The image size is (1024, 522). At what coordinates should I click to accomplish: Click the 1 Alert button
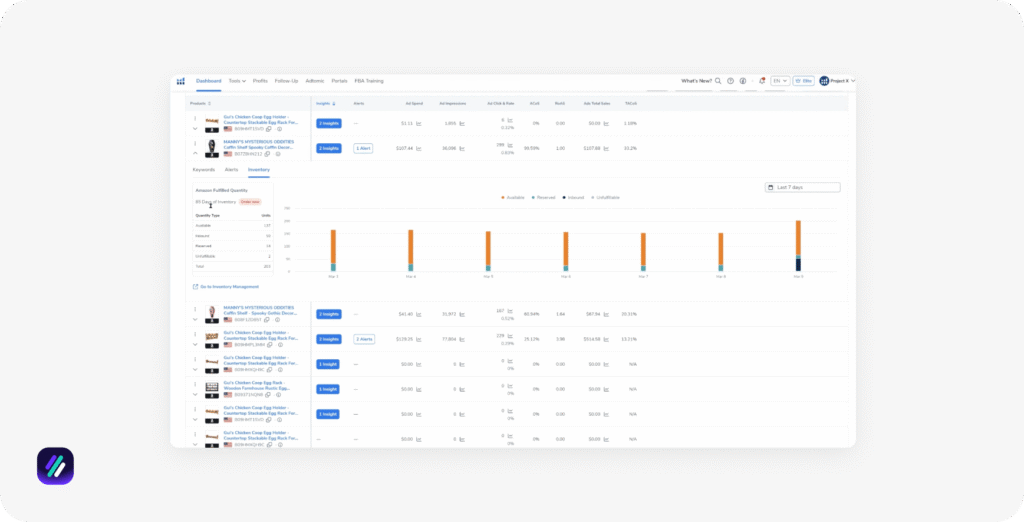click(x=363, y=148)
